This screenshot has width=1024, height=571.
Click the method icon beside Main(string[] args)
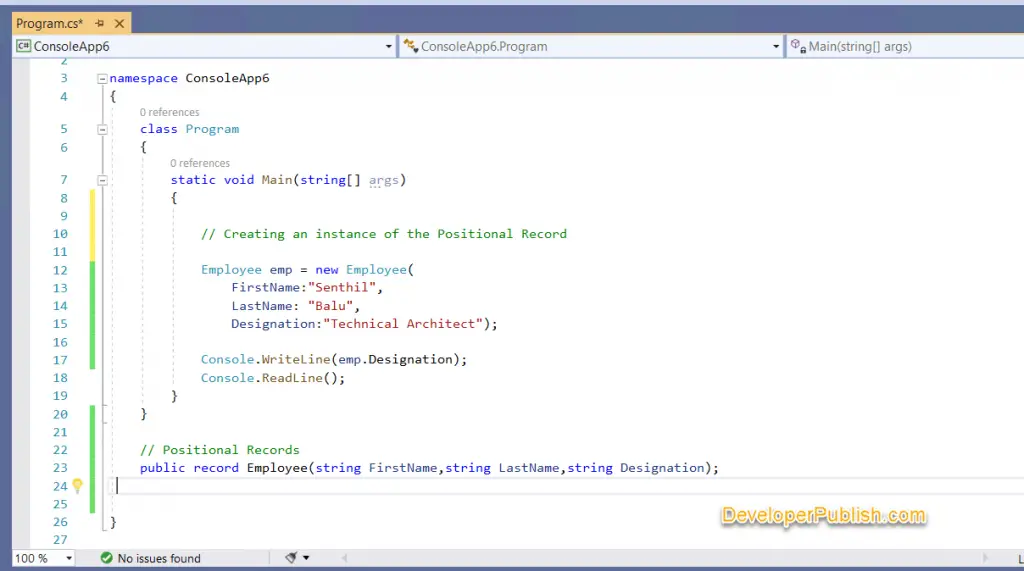[798, 46]
